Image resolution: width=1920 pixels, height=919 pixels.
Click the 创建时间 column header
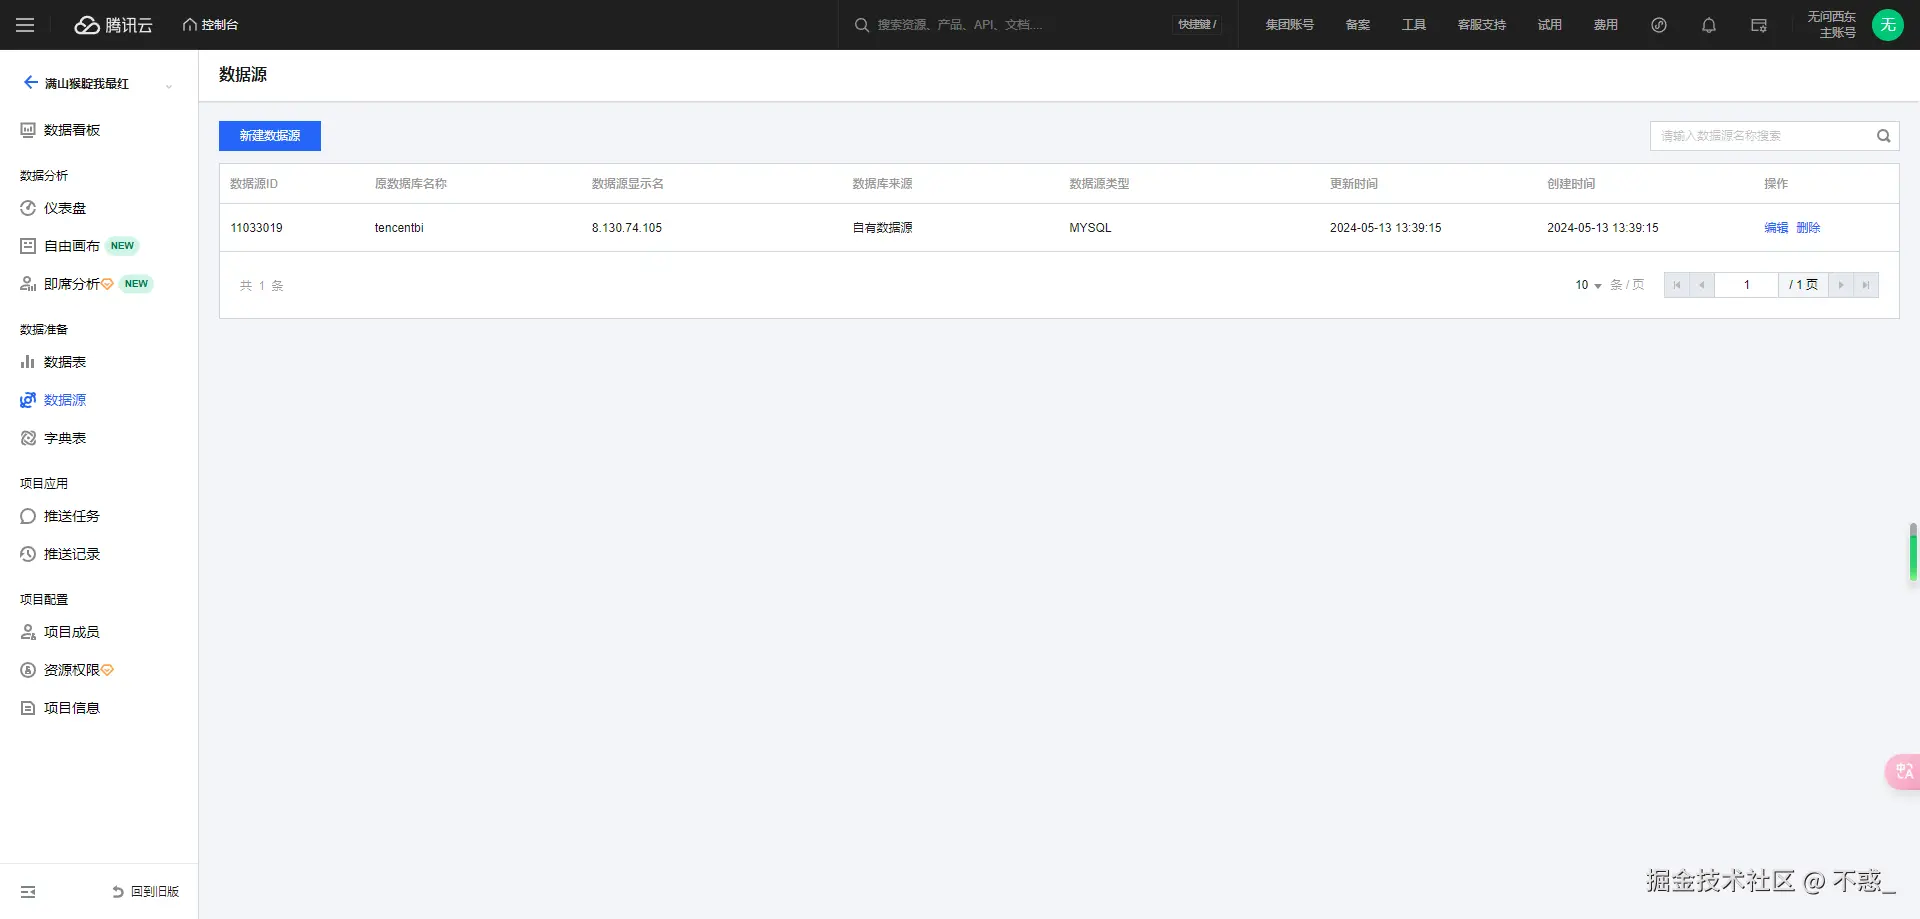[1571, 184]
